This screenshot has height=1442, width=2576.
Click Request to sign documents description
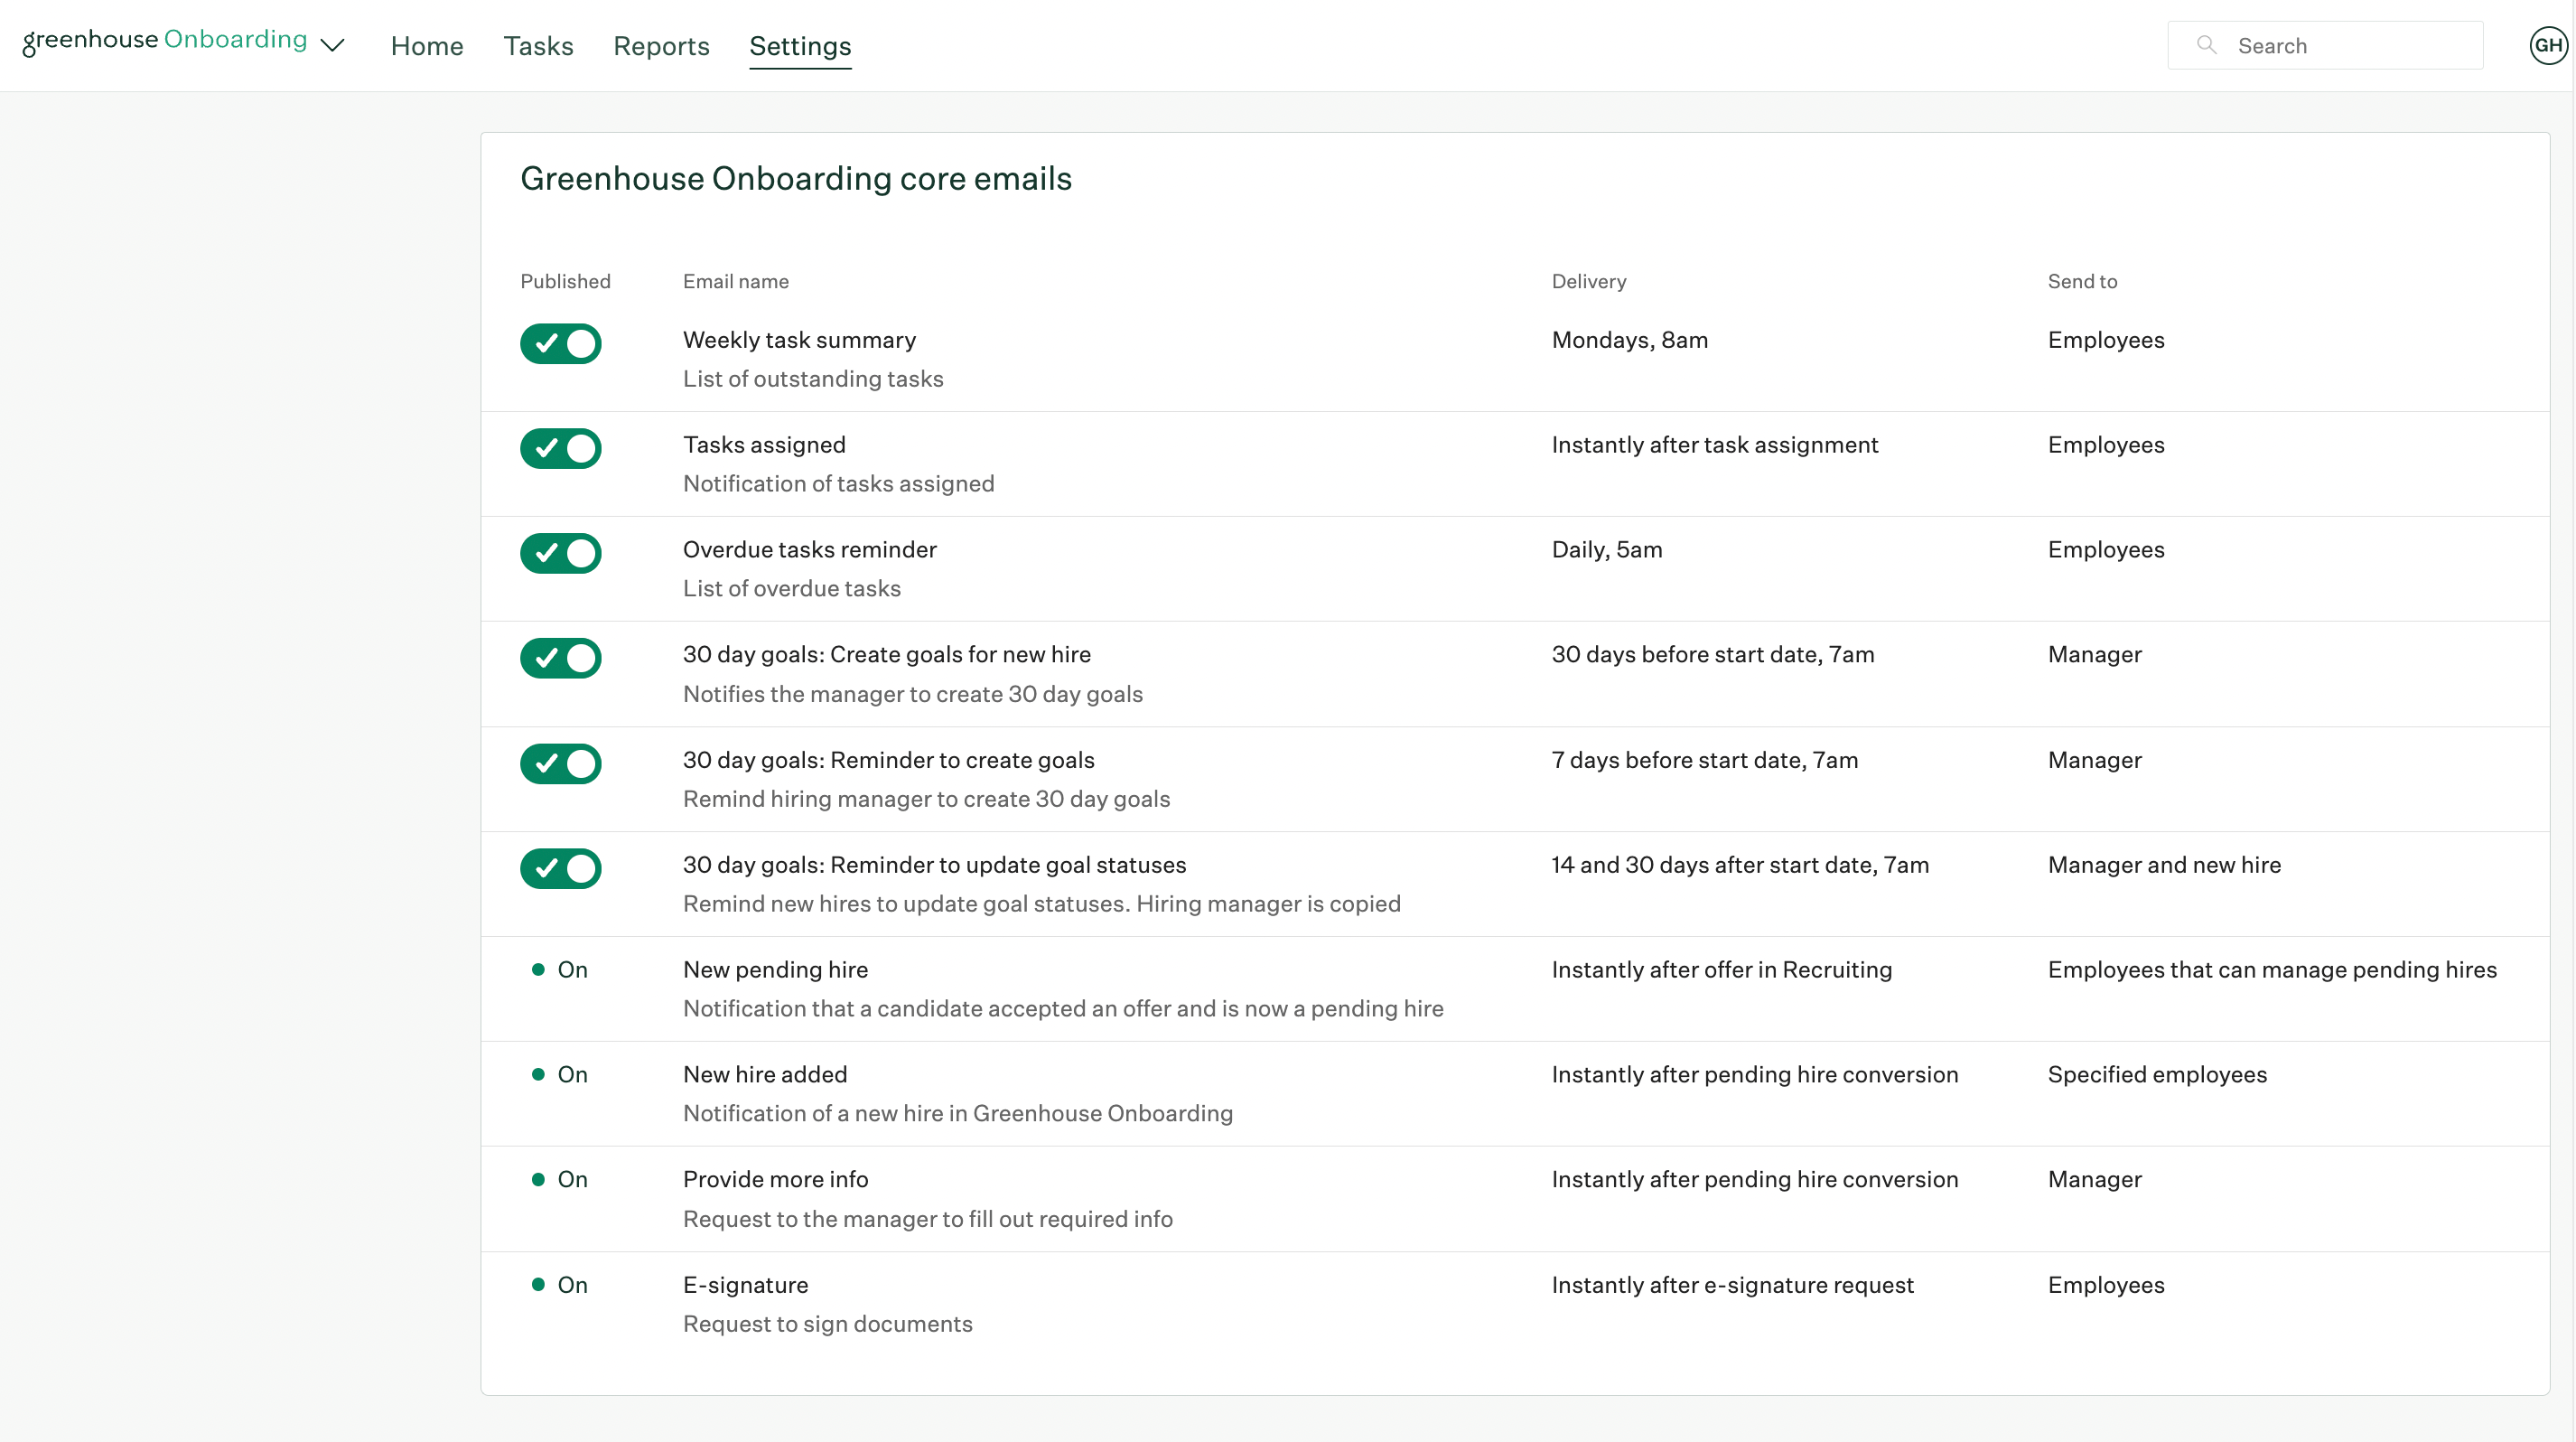[x=827, y=1324]
